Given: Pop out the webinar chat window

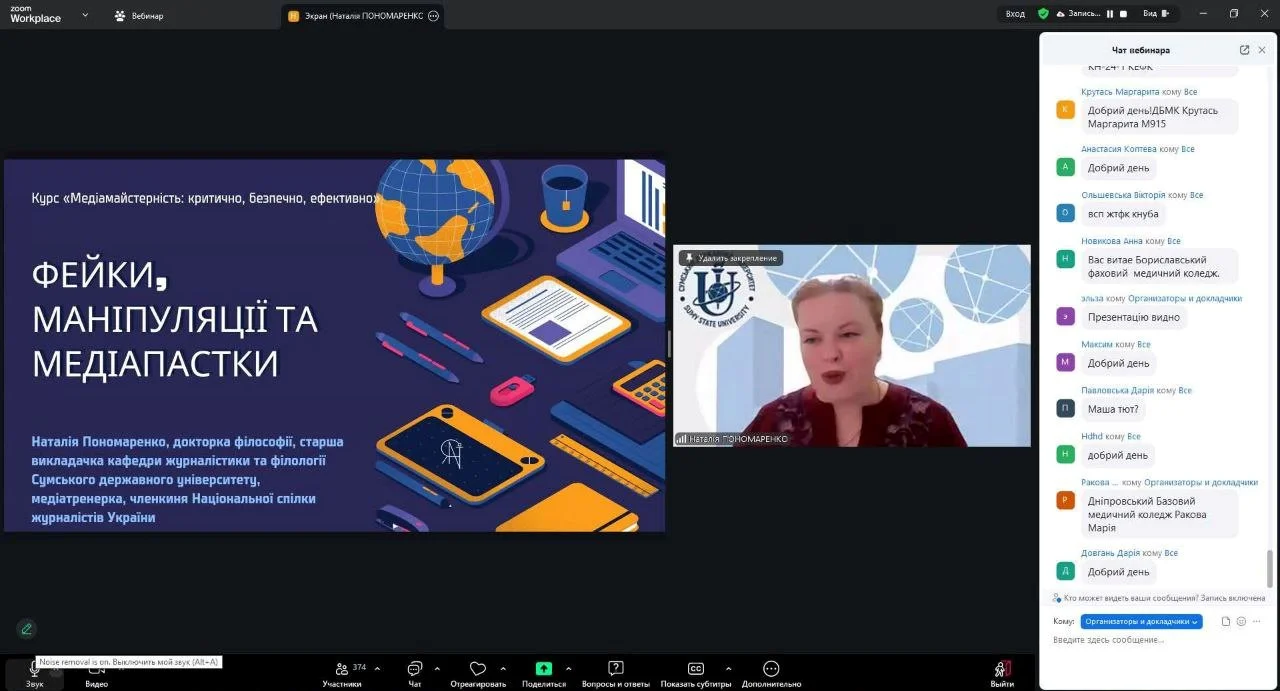Looking at the screenshot, I should 1244,50.
